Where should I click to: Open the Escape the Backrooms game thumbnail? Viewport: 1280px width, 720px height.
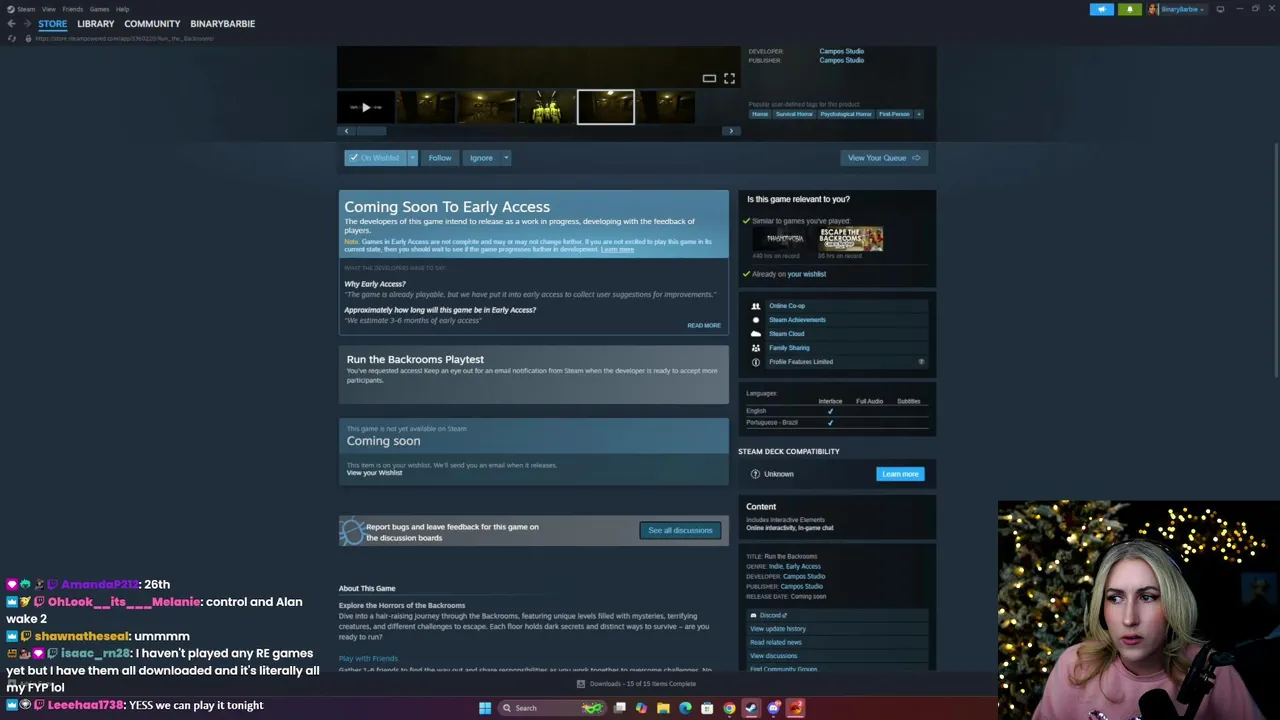[851, 239]
